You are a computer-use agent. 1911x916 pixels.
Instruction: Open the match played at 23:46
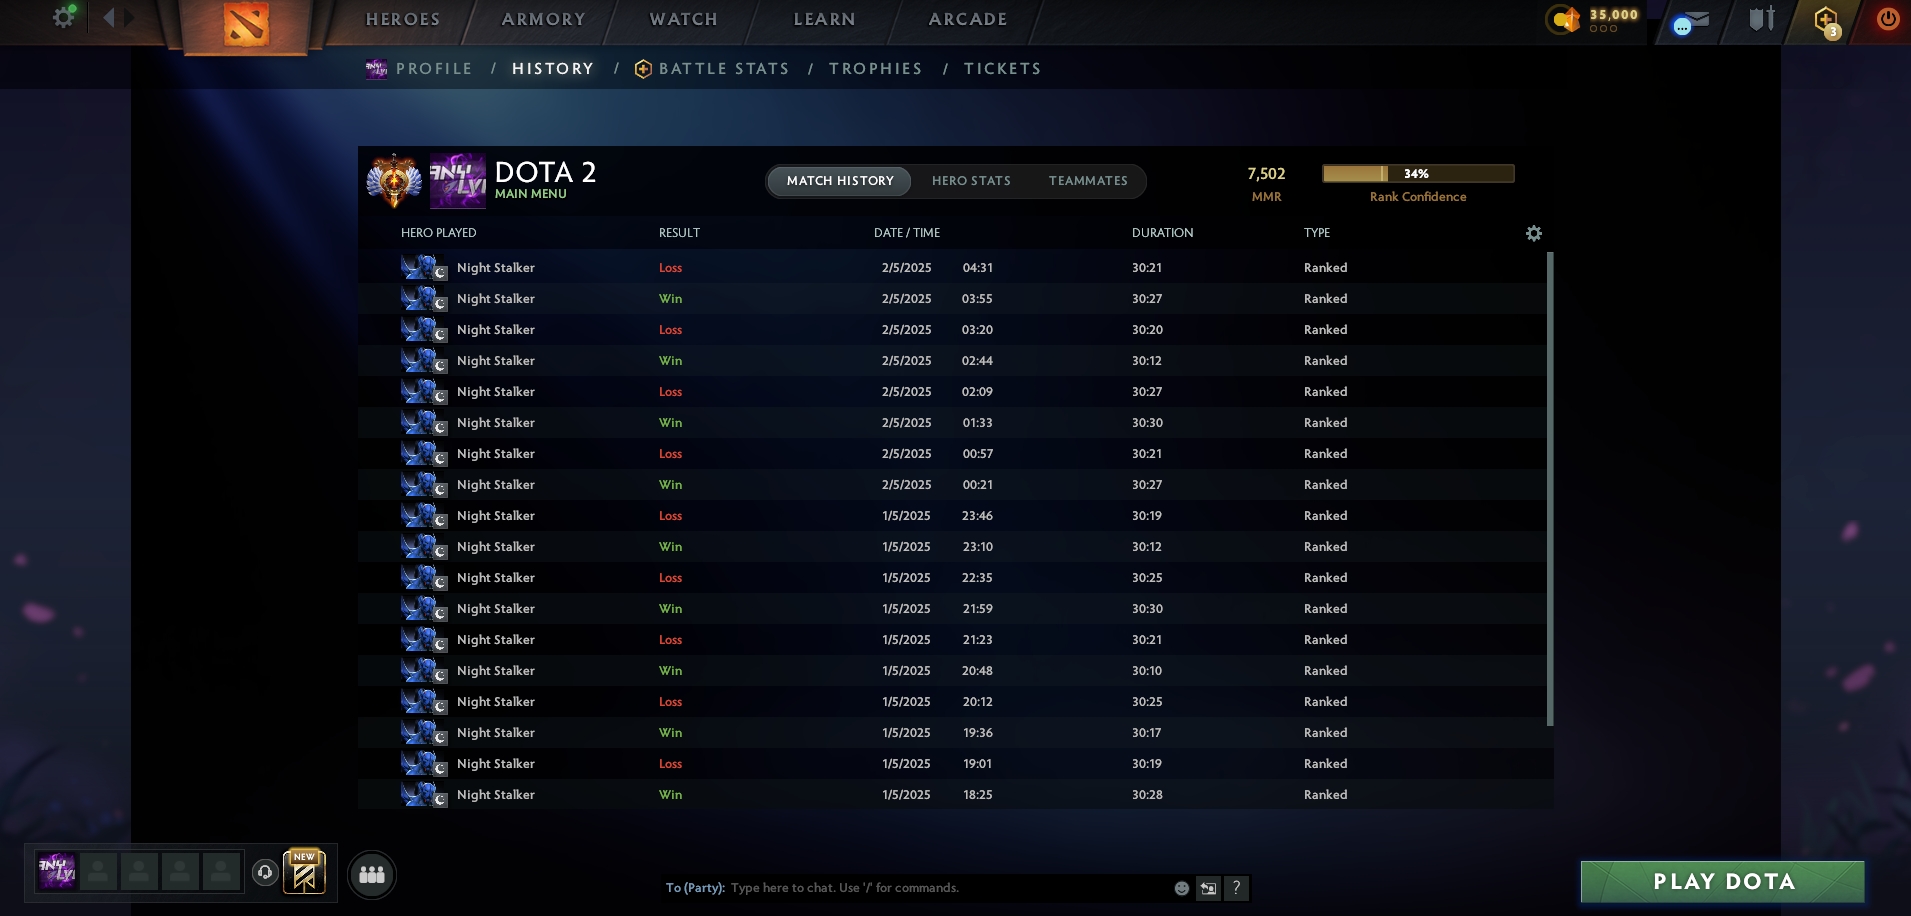952,516
